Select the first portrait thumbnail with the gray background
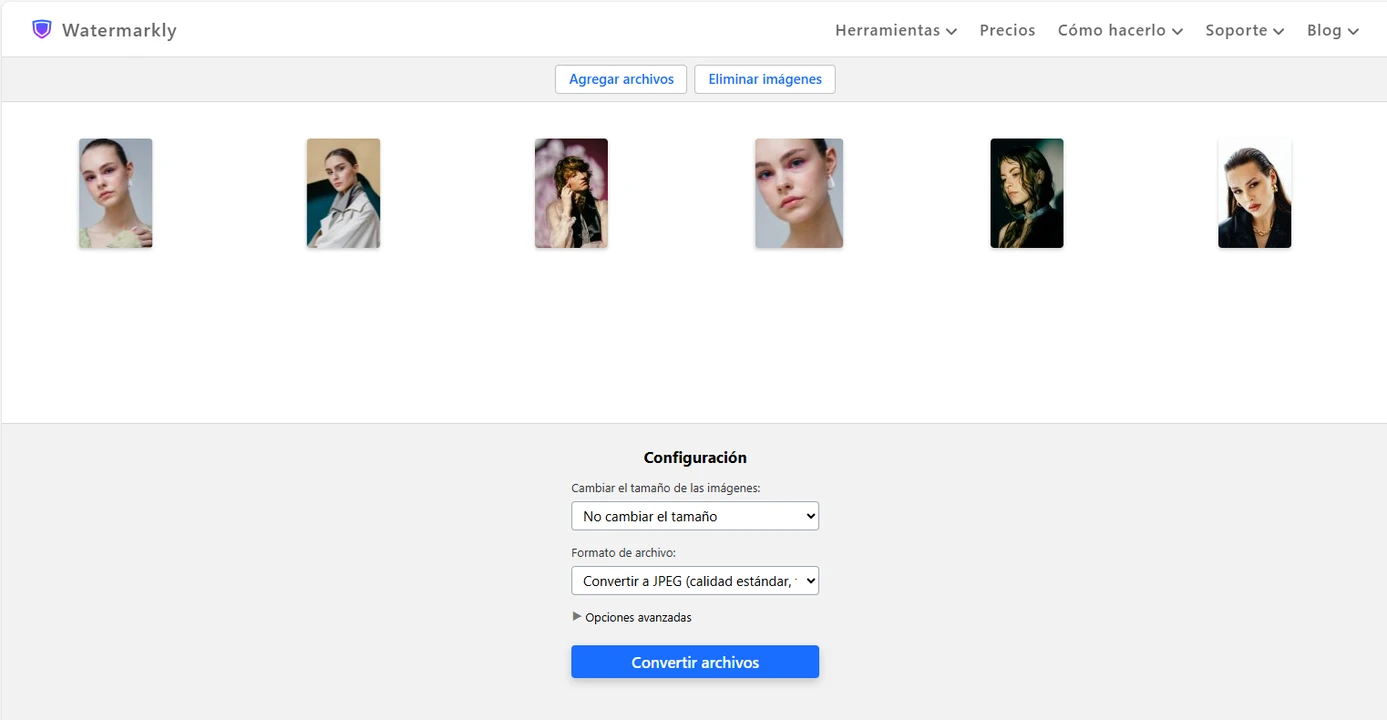Viewport: 1387px width, 720px height. [116, 193]
